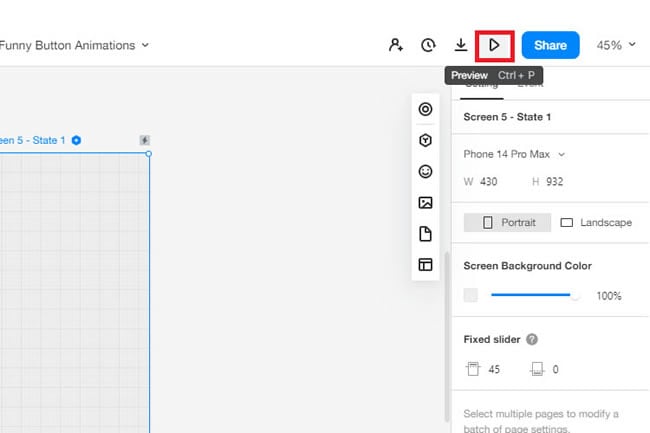Open the smiley icon library
650x433 pixels.
coord(425,172)
